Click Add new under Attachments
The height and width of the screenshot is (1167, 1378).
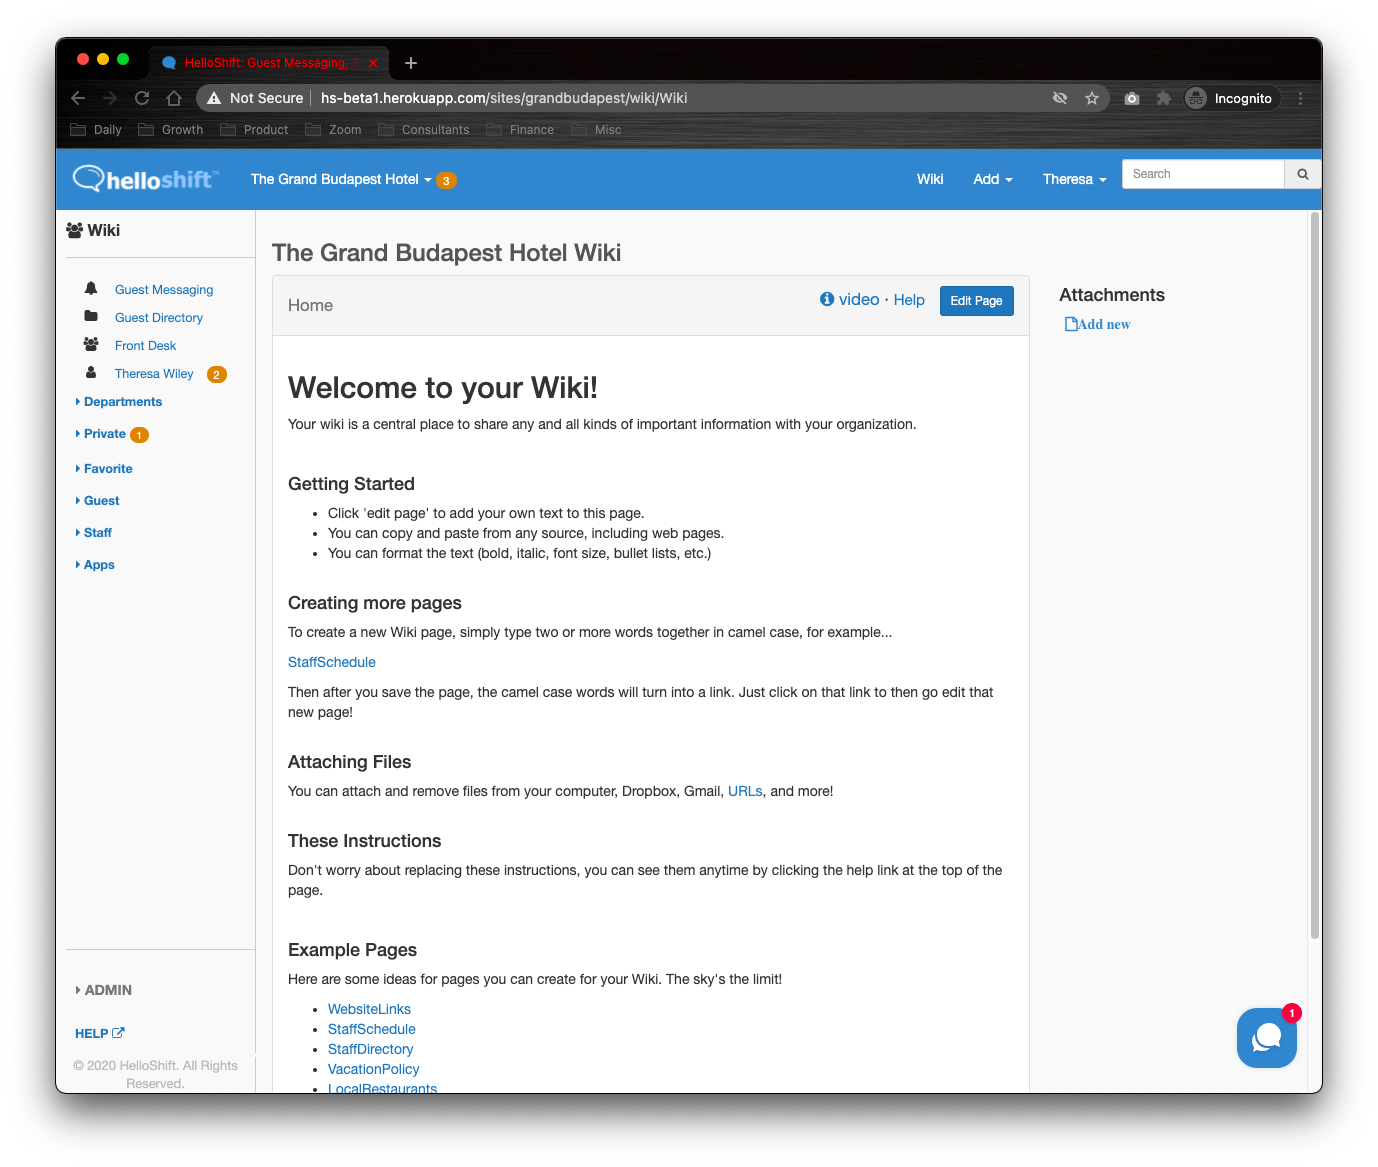tap(1098, 324)
